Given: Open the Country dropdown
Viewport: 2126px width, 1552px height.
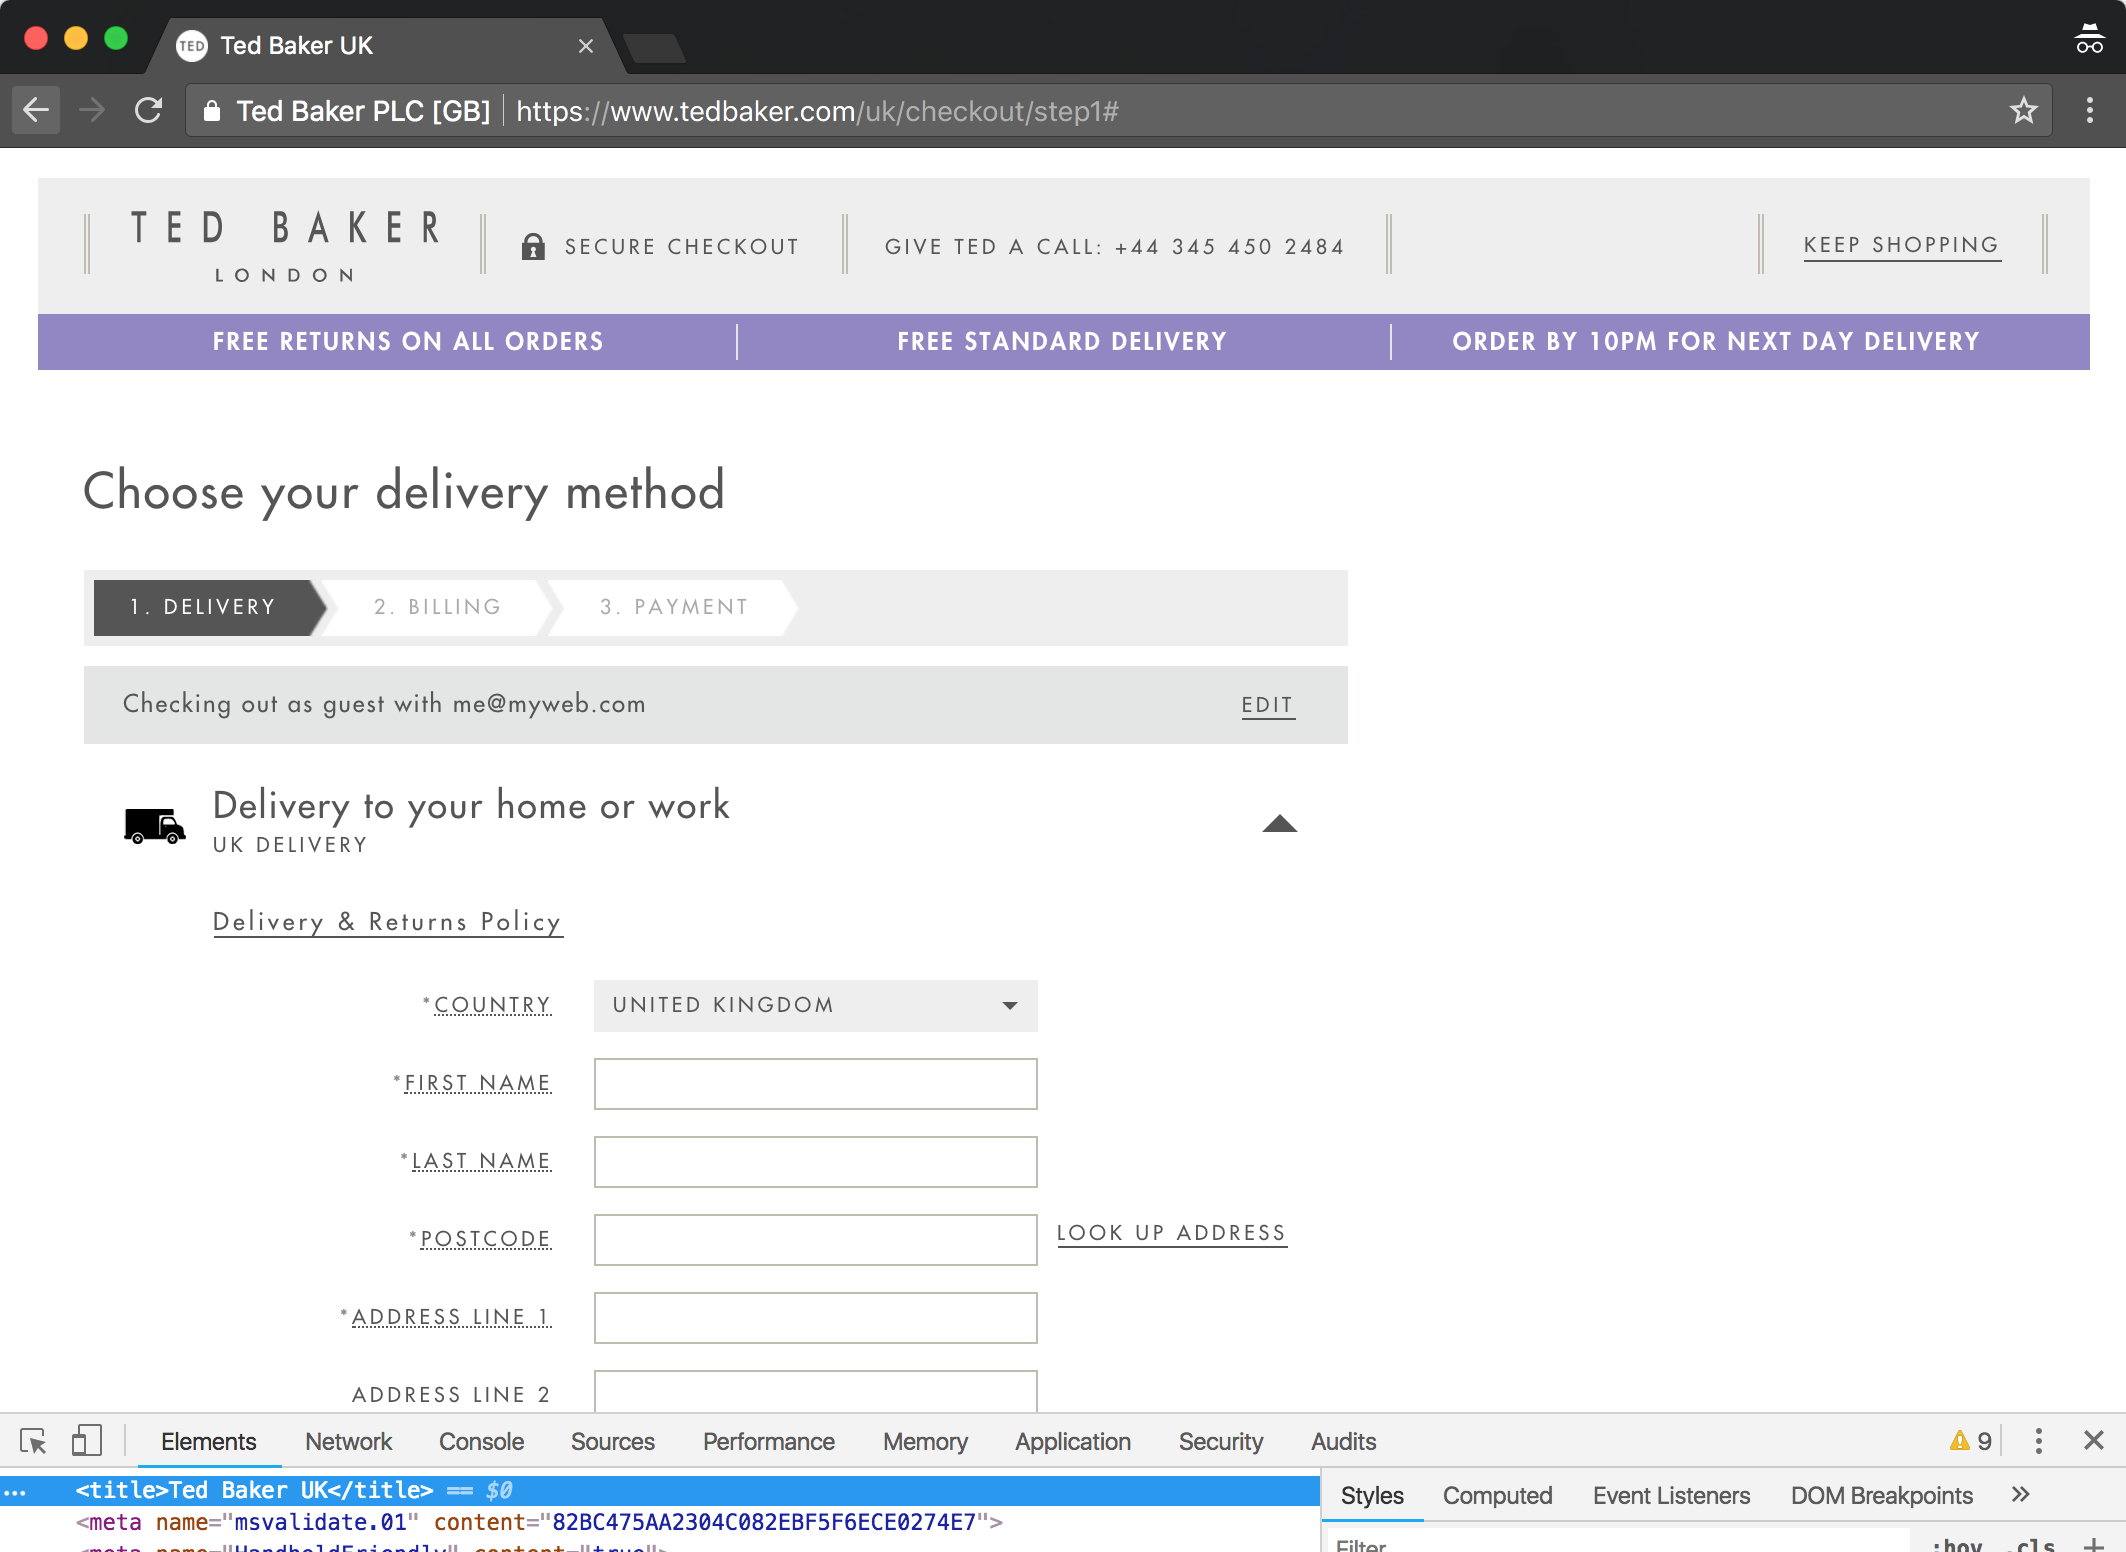Looking at the screenshot, I should coord(816,1005).
